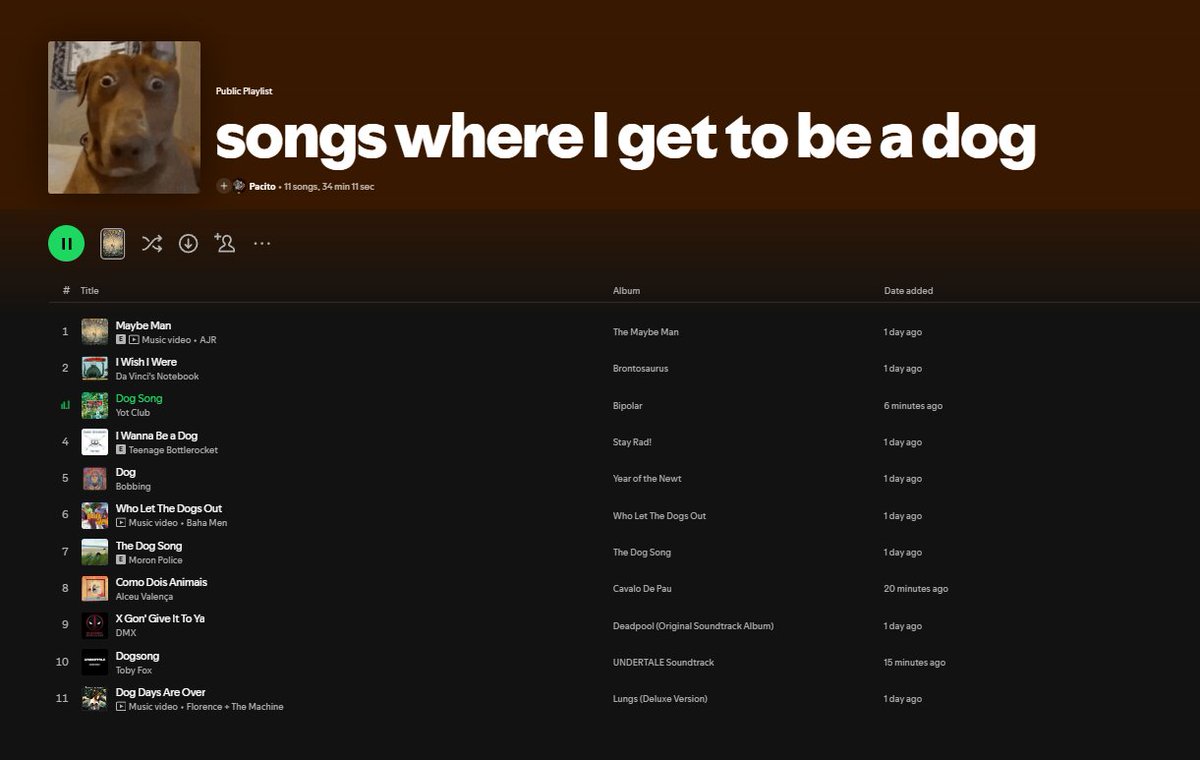Select the song I Wanna Be a Dog
The width and height of the screenshot is (1200, 760).
(157, 435)
